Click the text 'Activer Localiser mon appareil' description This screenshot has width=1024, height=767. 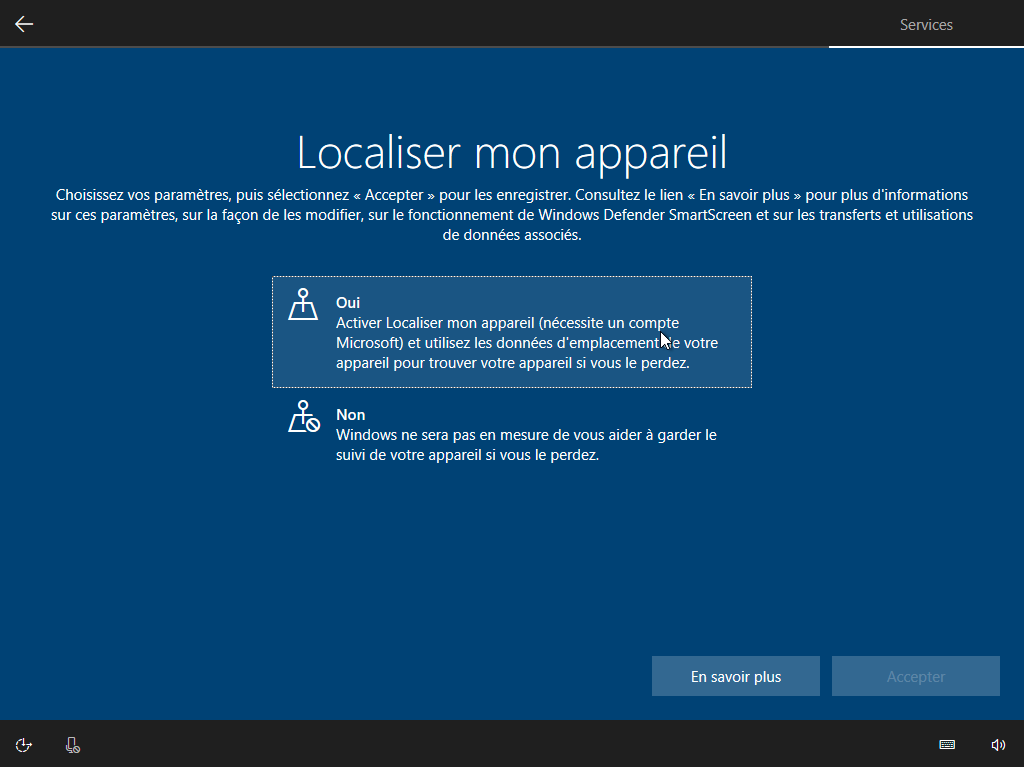(527, 343)
